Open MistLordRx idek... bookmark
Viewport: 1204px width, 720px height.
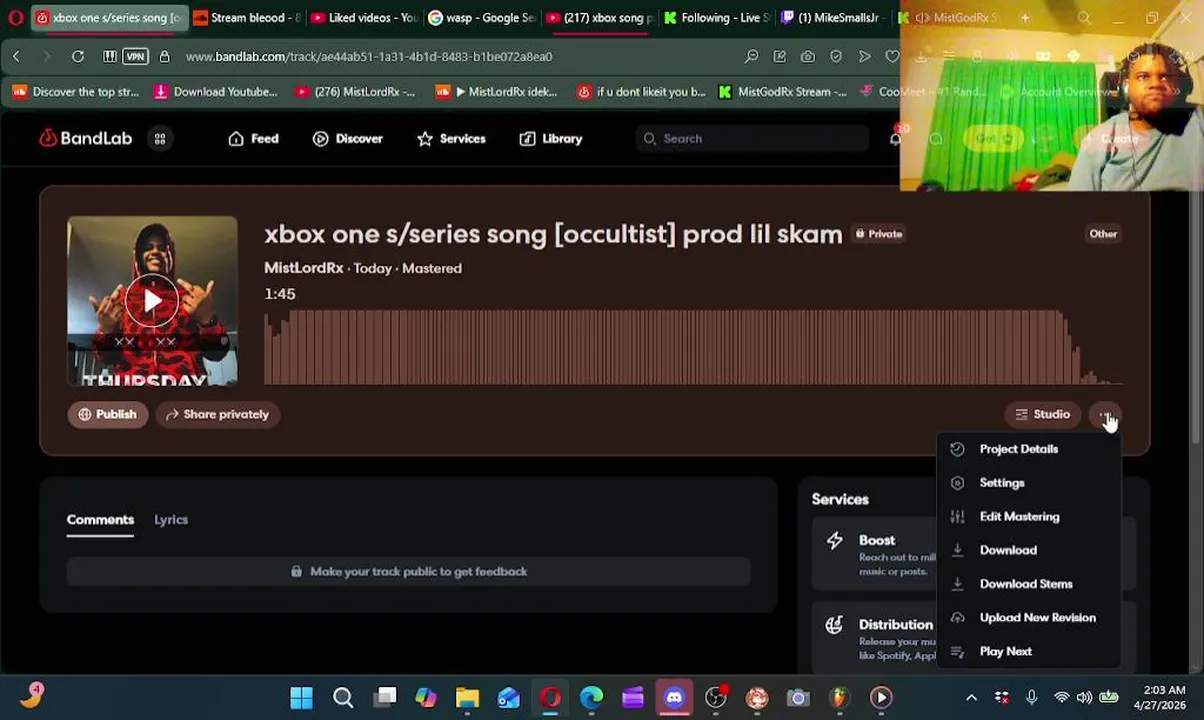click(x=497, y=92)
